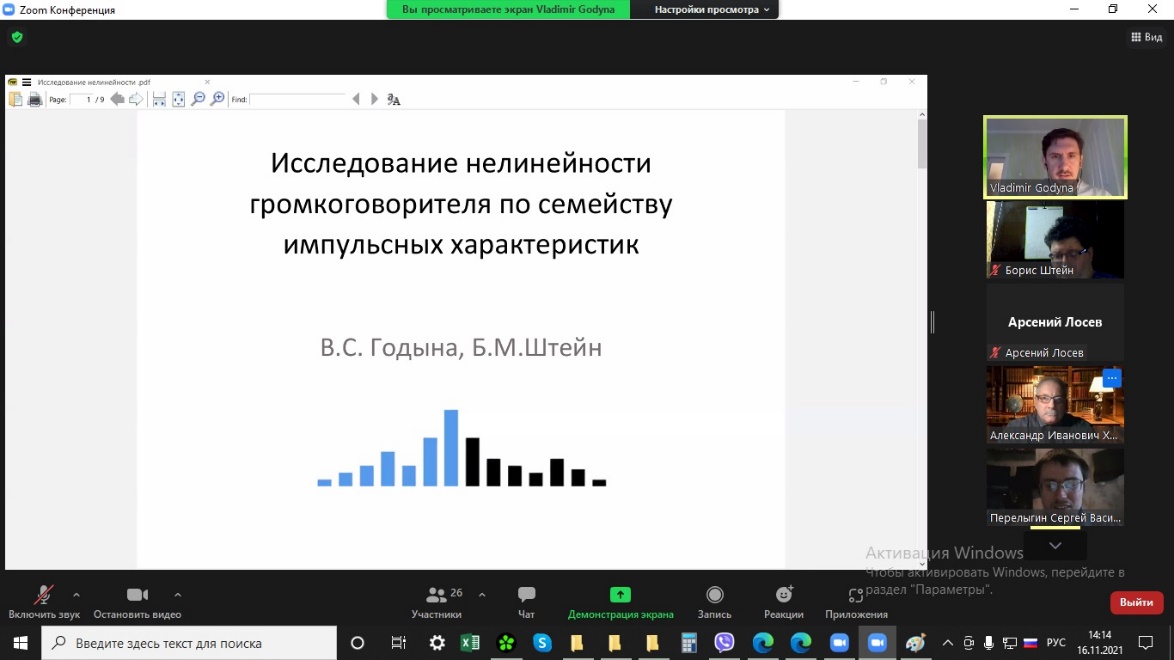Expand audio options arrow beside microphone
The image size is (1174, 660).
[x=76, y=595]
